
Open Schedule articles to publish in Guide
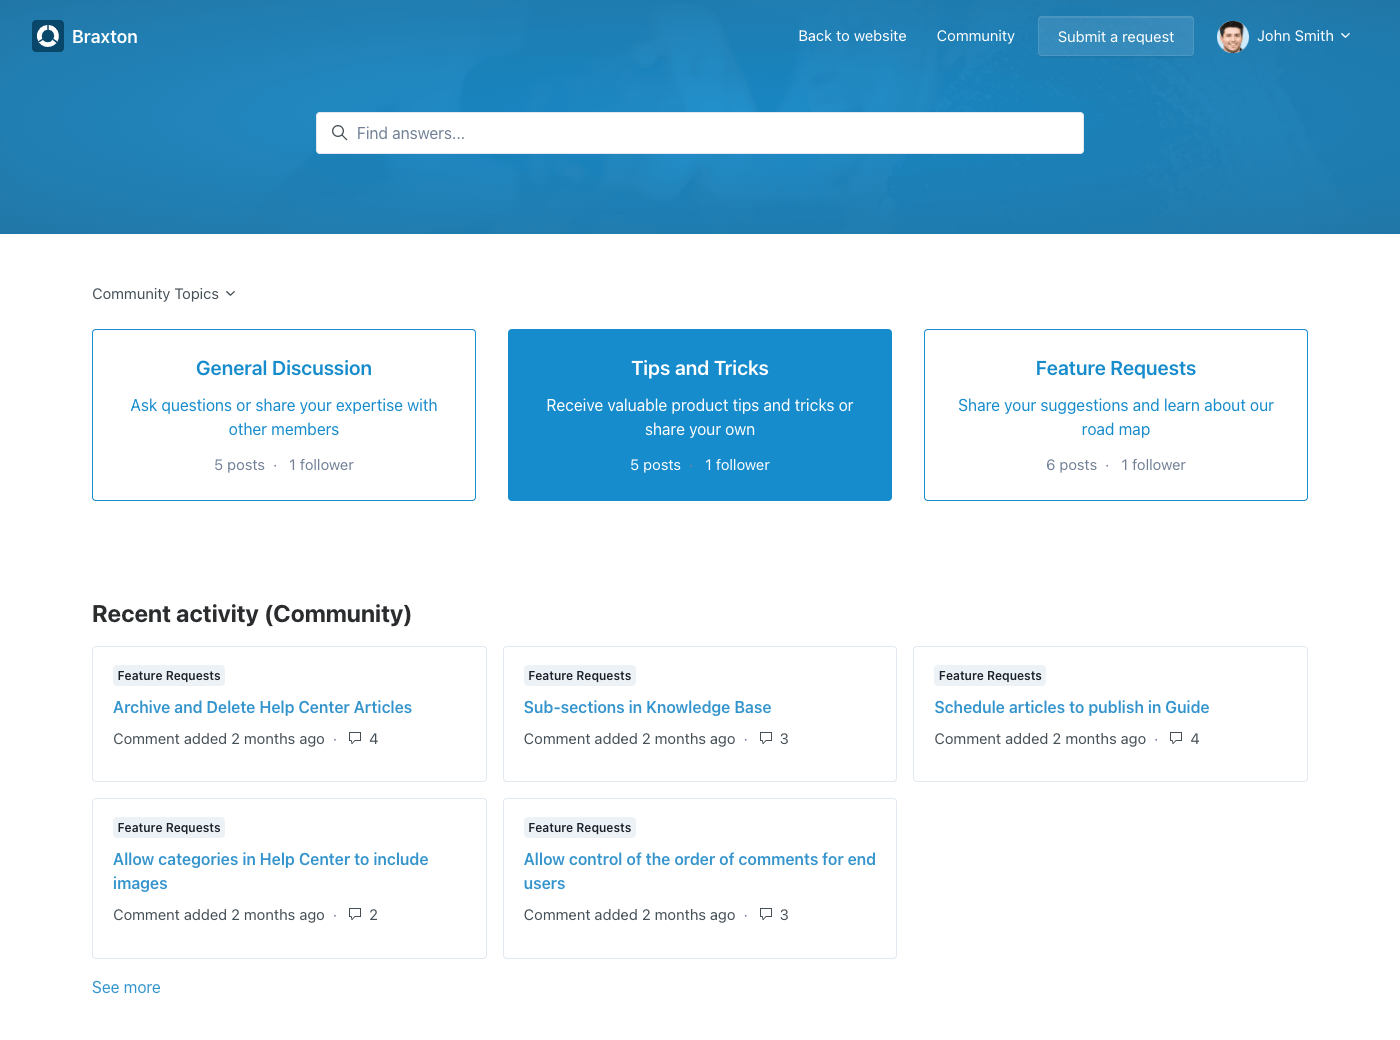1071,707
